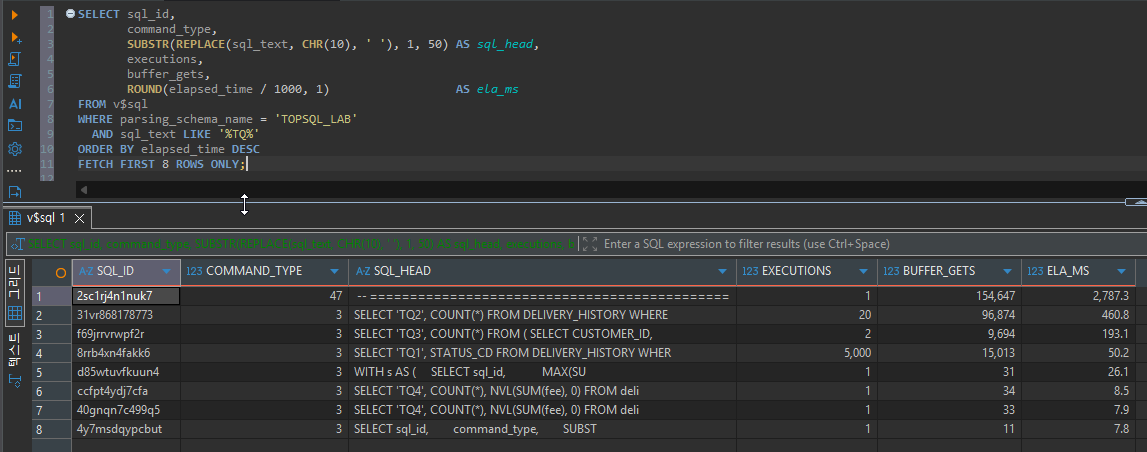Click buffer gets value 96,874
Screen dimensions: 1147x452
point(949,315)
